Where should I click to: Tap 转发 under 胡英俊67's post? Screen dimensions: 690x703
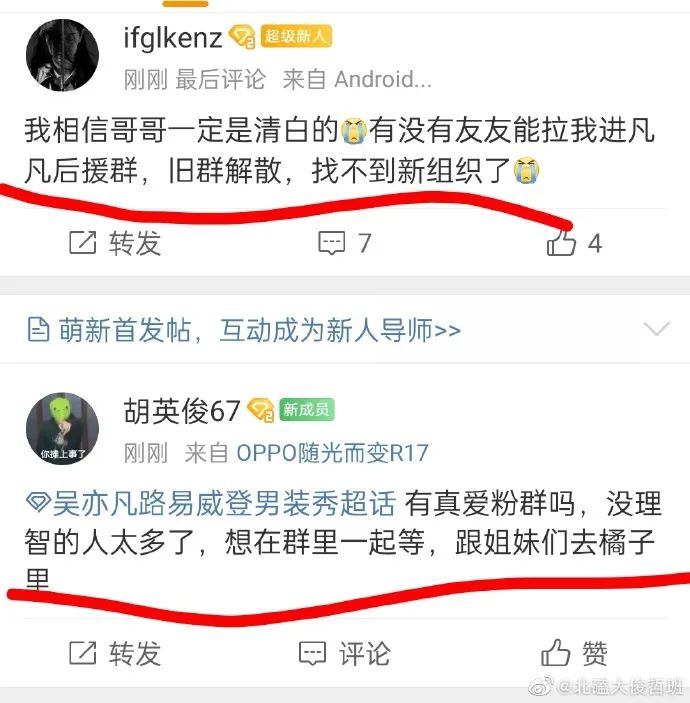click(115, 653)
